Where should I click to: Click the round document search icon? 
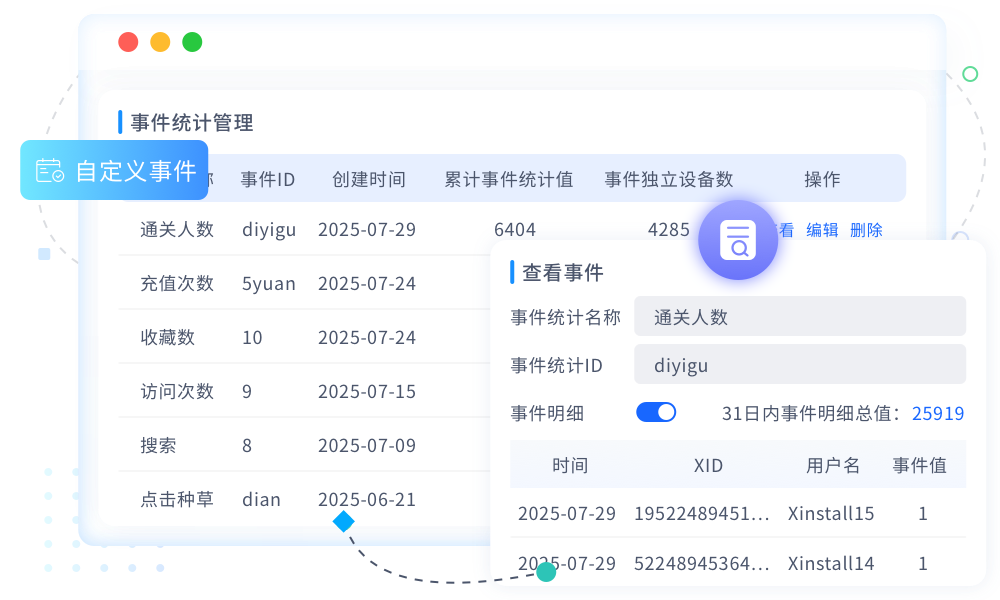point(738,239)
